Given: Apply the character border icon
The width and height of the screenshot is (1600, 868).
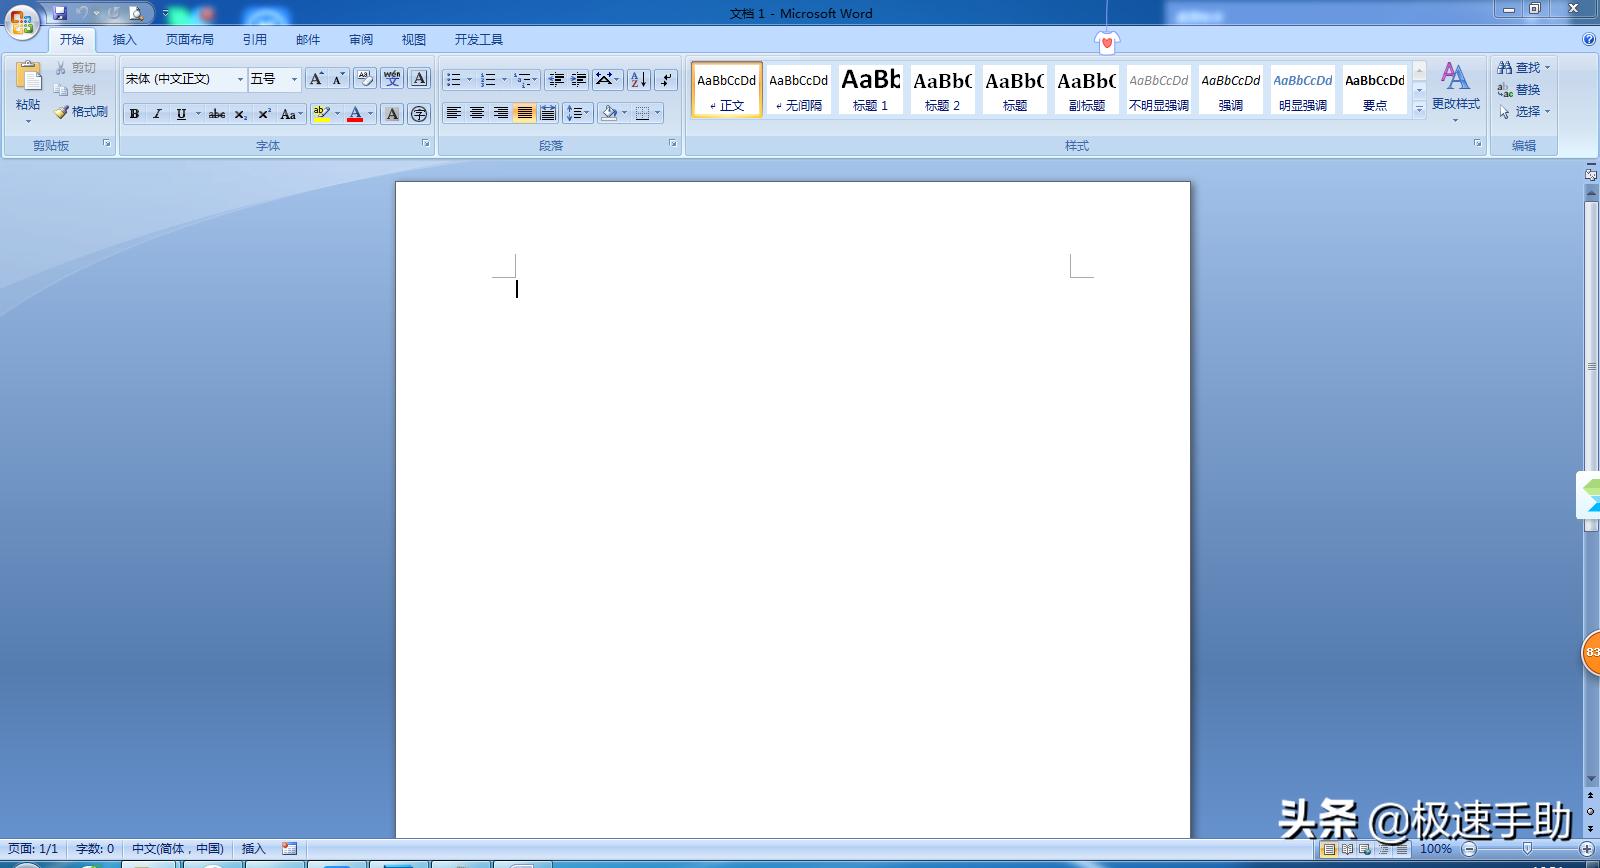Looking at the screenshot, I should point(420,79).
